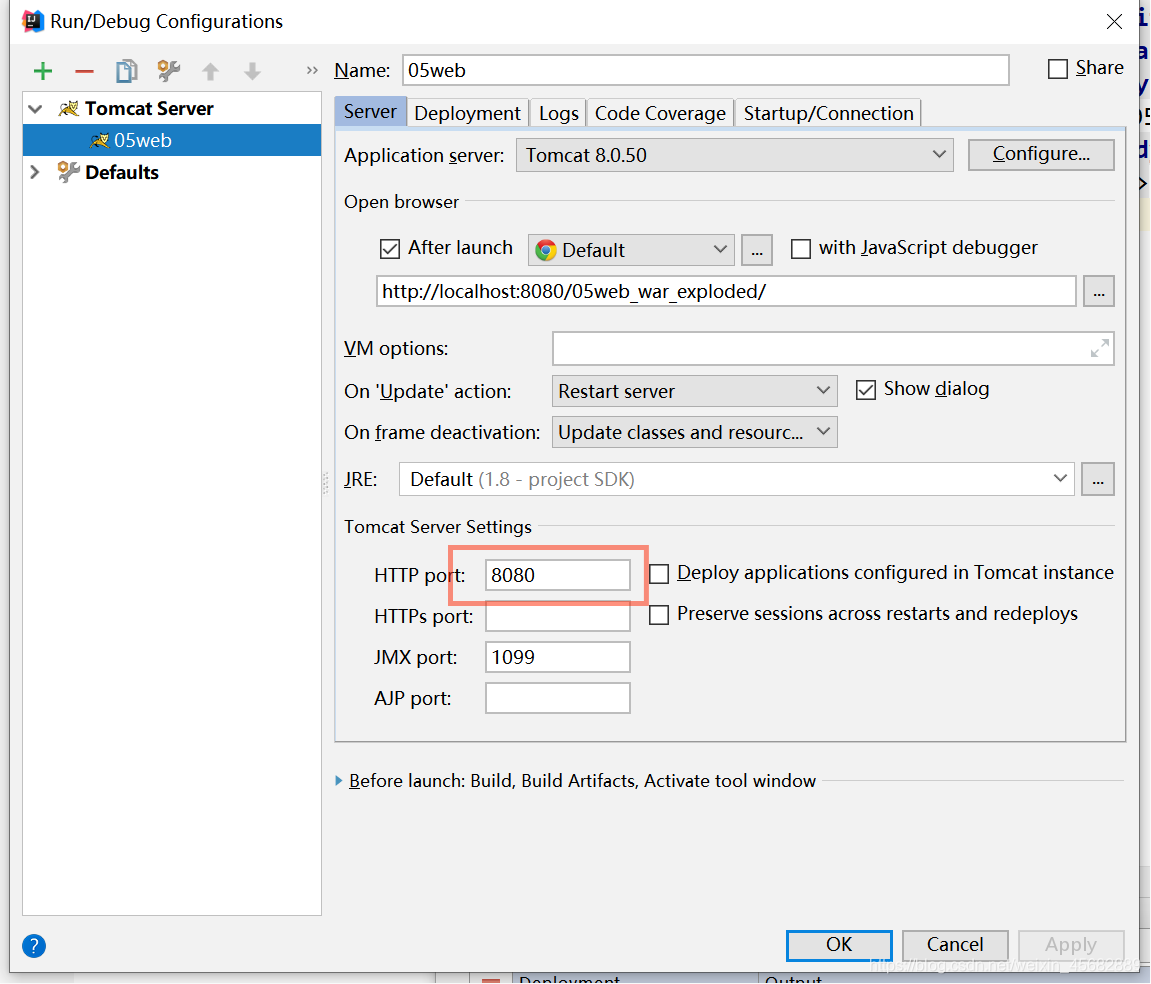Copy the selected configuration

click(126, 70)
